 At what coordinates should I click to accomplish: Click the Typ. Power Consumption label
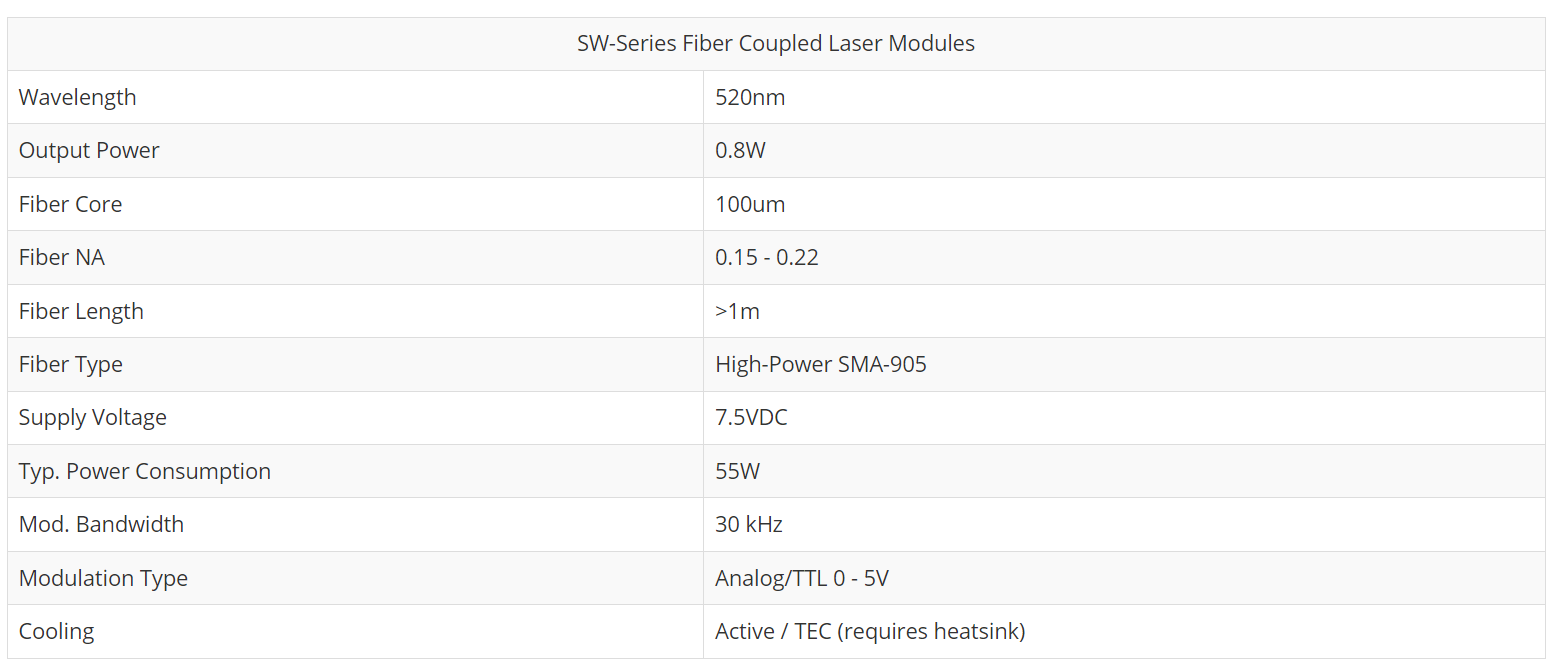click(144, 472)
